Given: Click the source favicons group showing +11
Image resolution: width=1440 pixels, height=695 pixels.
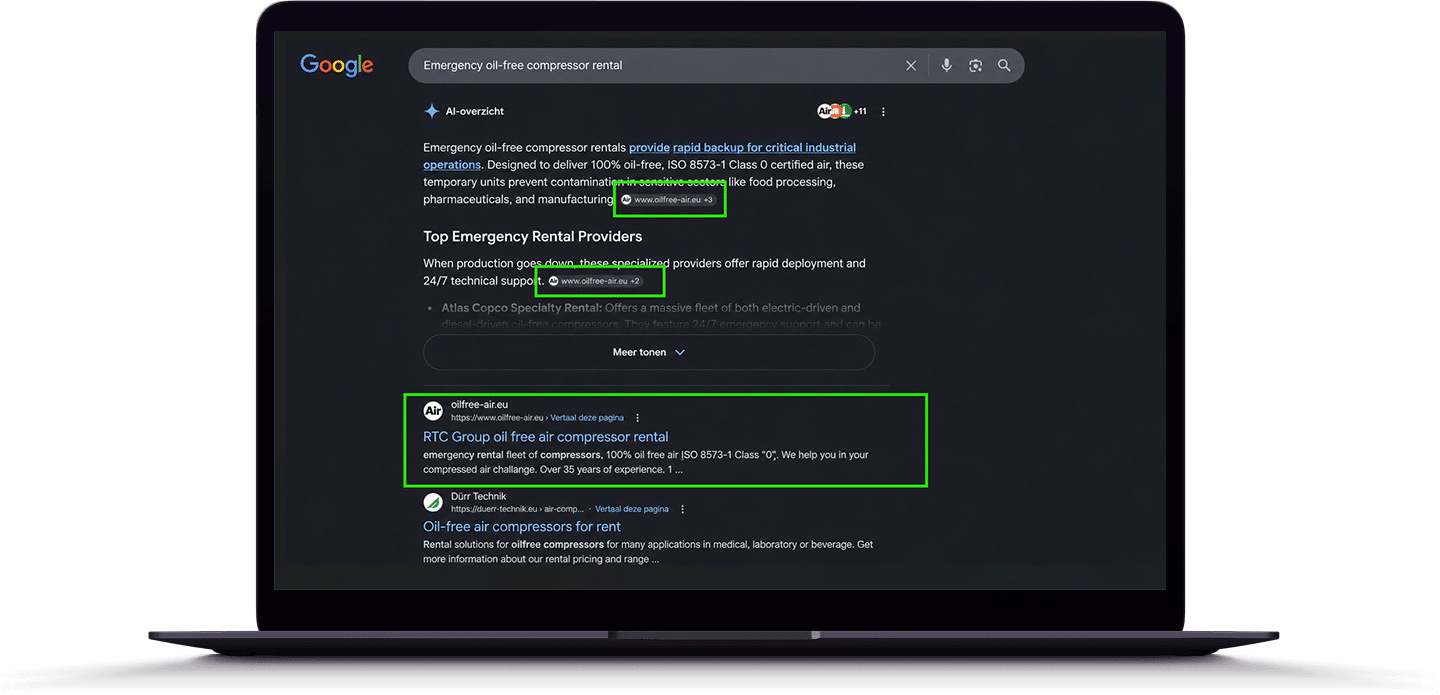Looking at the screenshot, I should click(x=842, y=112).
